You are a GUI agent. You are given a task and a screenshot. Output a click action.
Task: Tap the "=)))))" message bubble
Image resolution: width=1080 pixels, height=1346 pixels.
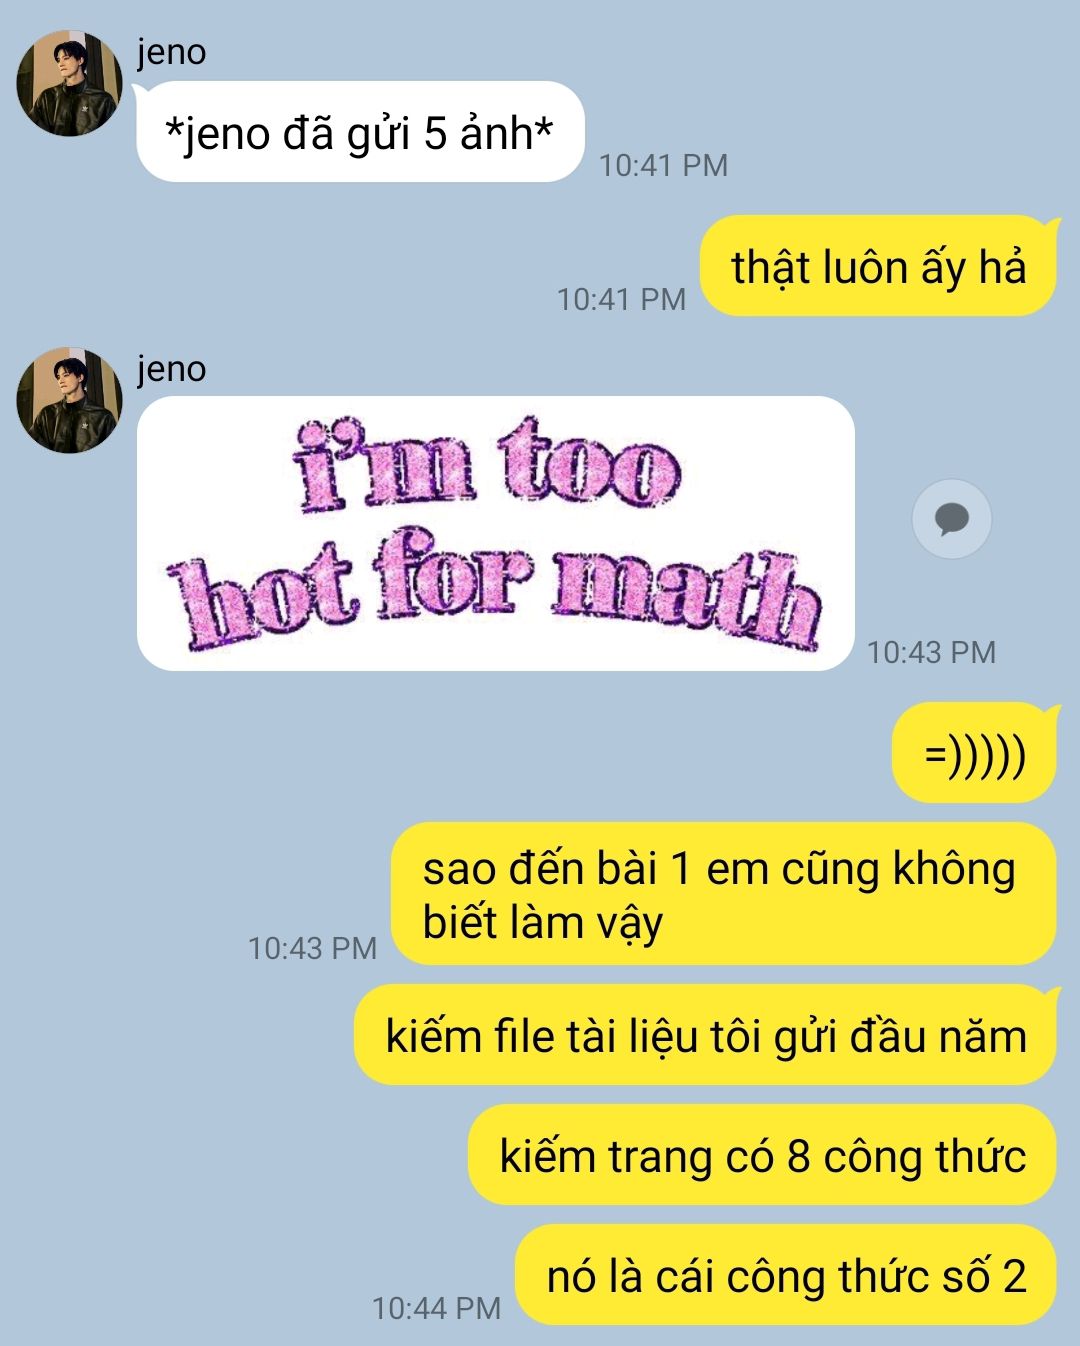point(974,753)
